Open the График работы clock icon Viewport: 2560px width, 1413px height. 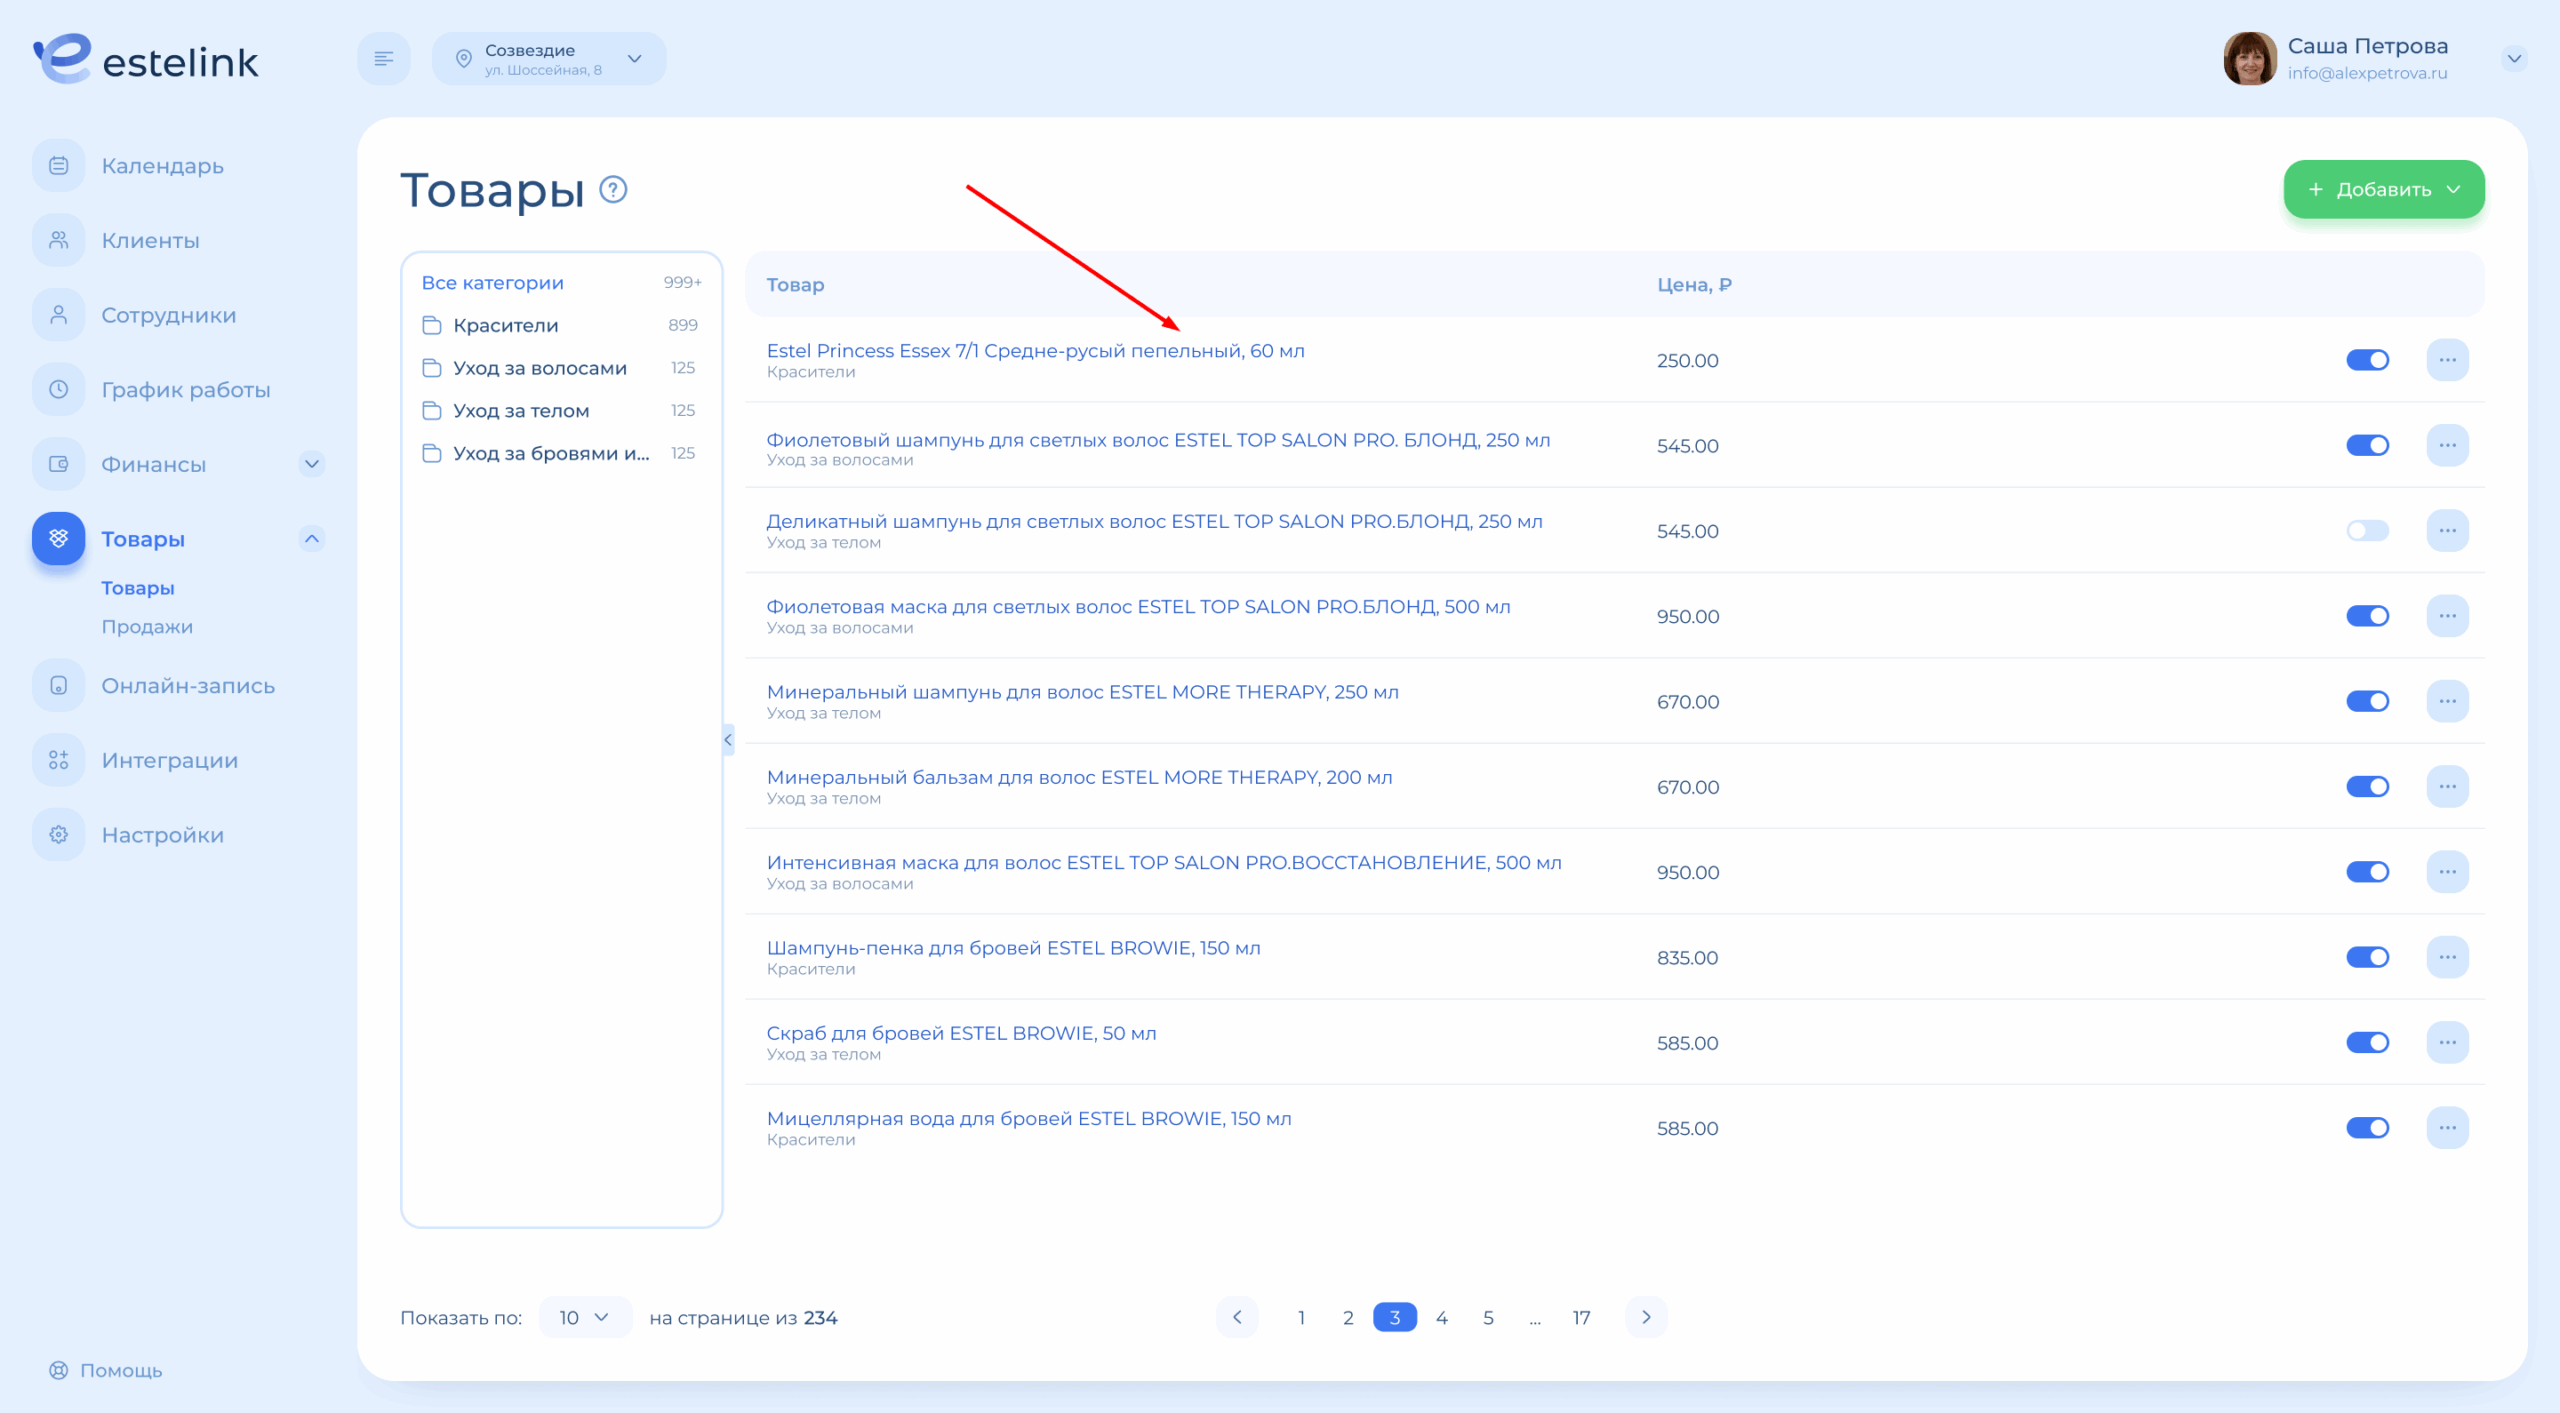pos(59,389)
